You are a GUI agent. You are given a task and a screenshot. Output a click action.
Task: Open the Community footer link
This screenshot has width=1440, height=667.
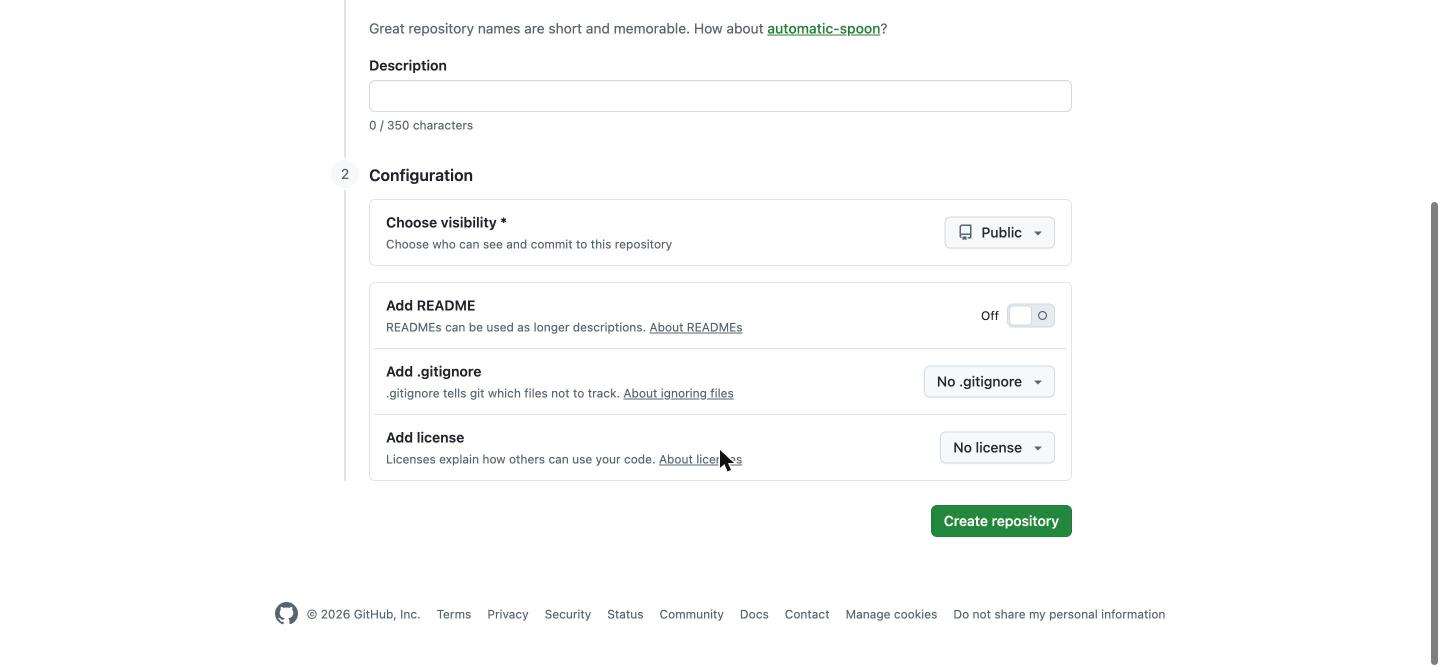(692, 615)
